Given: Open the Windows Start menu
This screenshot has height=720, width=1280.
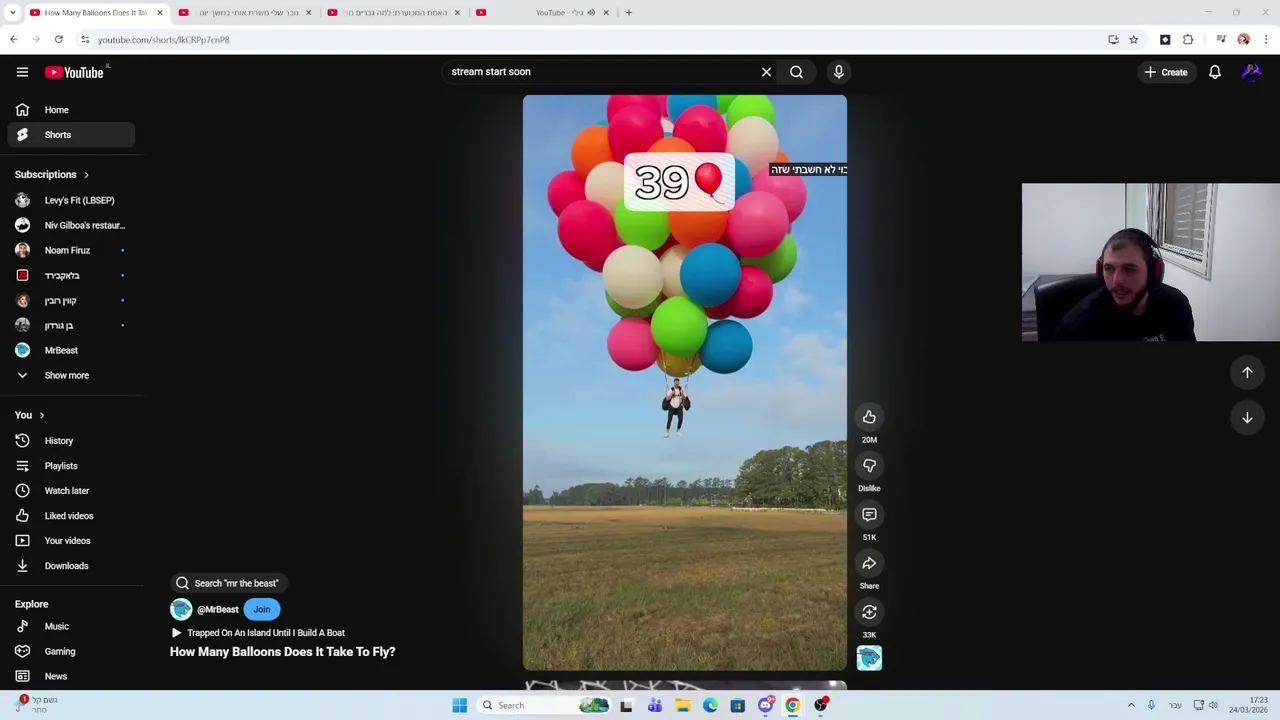Looking at the screenshot, I should click(459, 705).
